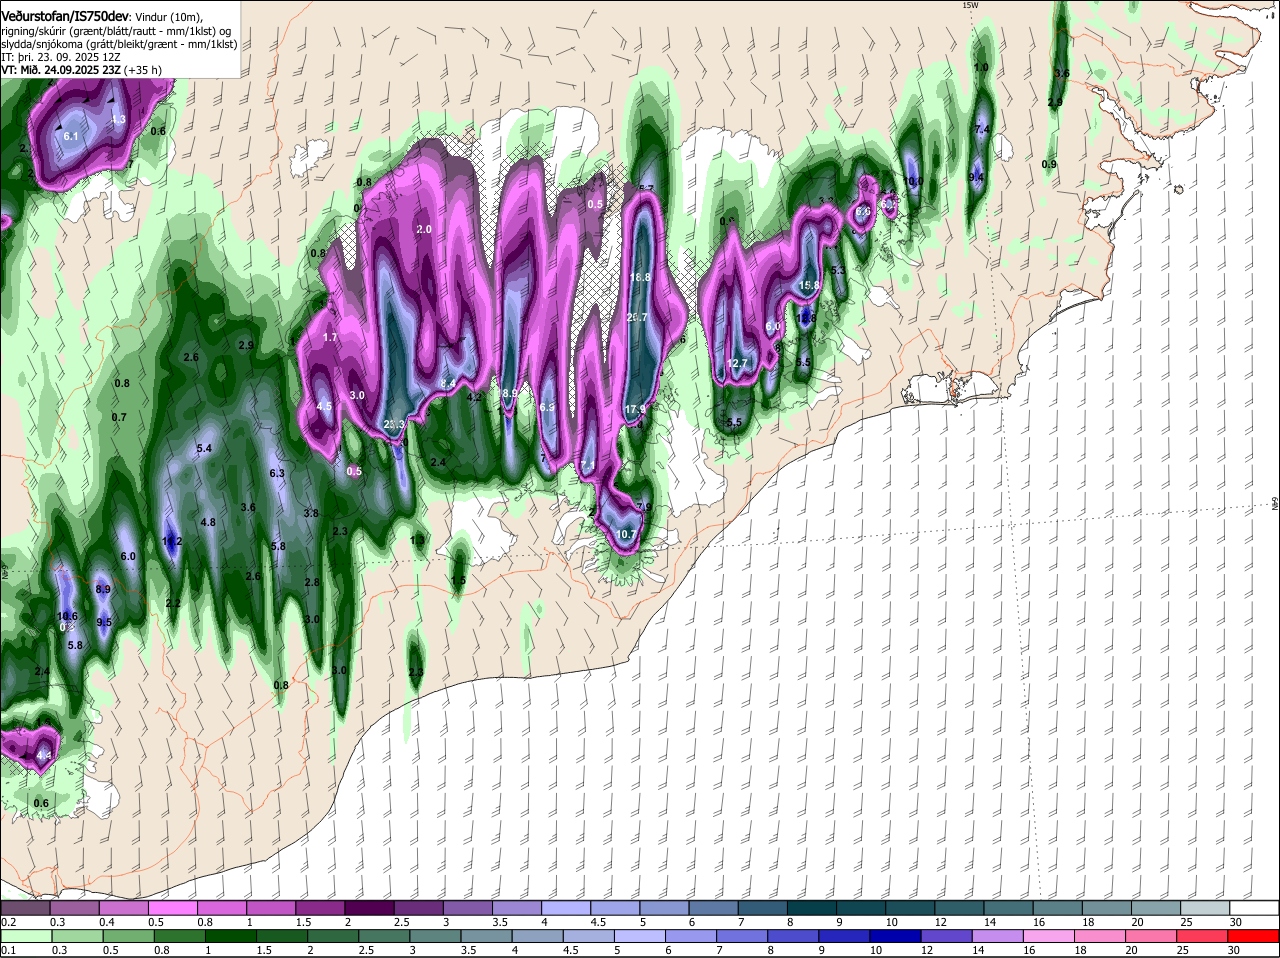Click the 4.3 value in the northwest snow patch
Screen dimensions: 1280x958
118,119
